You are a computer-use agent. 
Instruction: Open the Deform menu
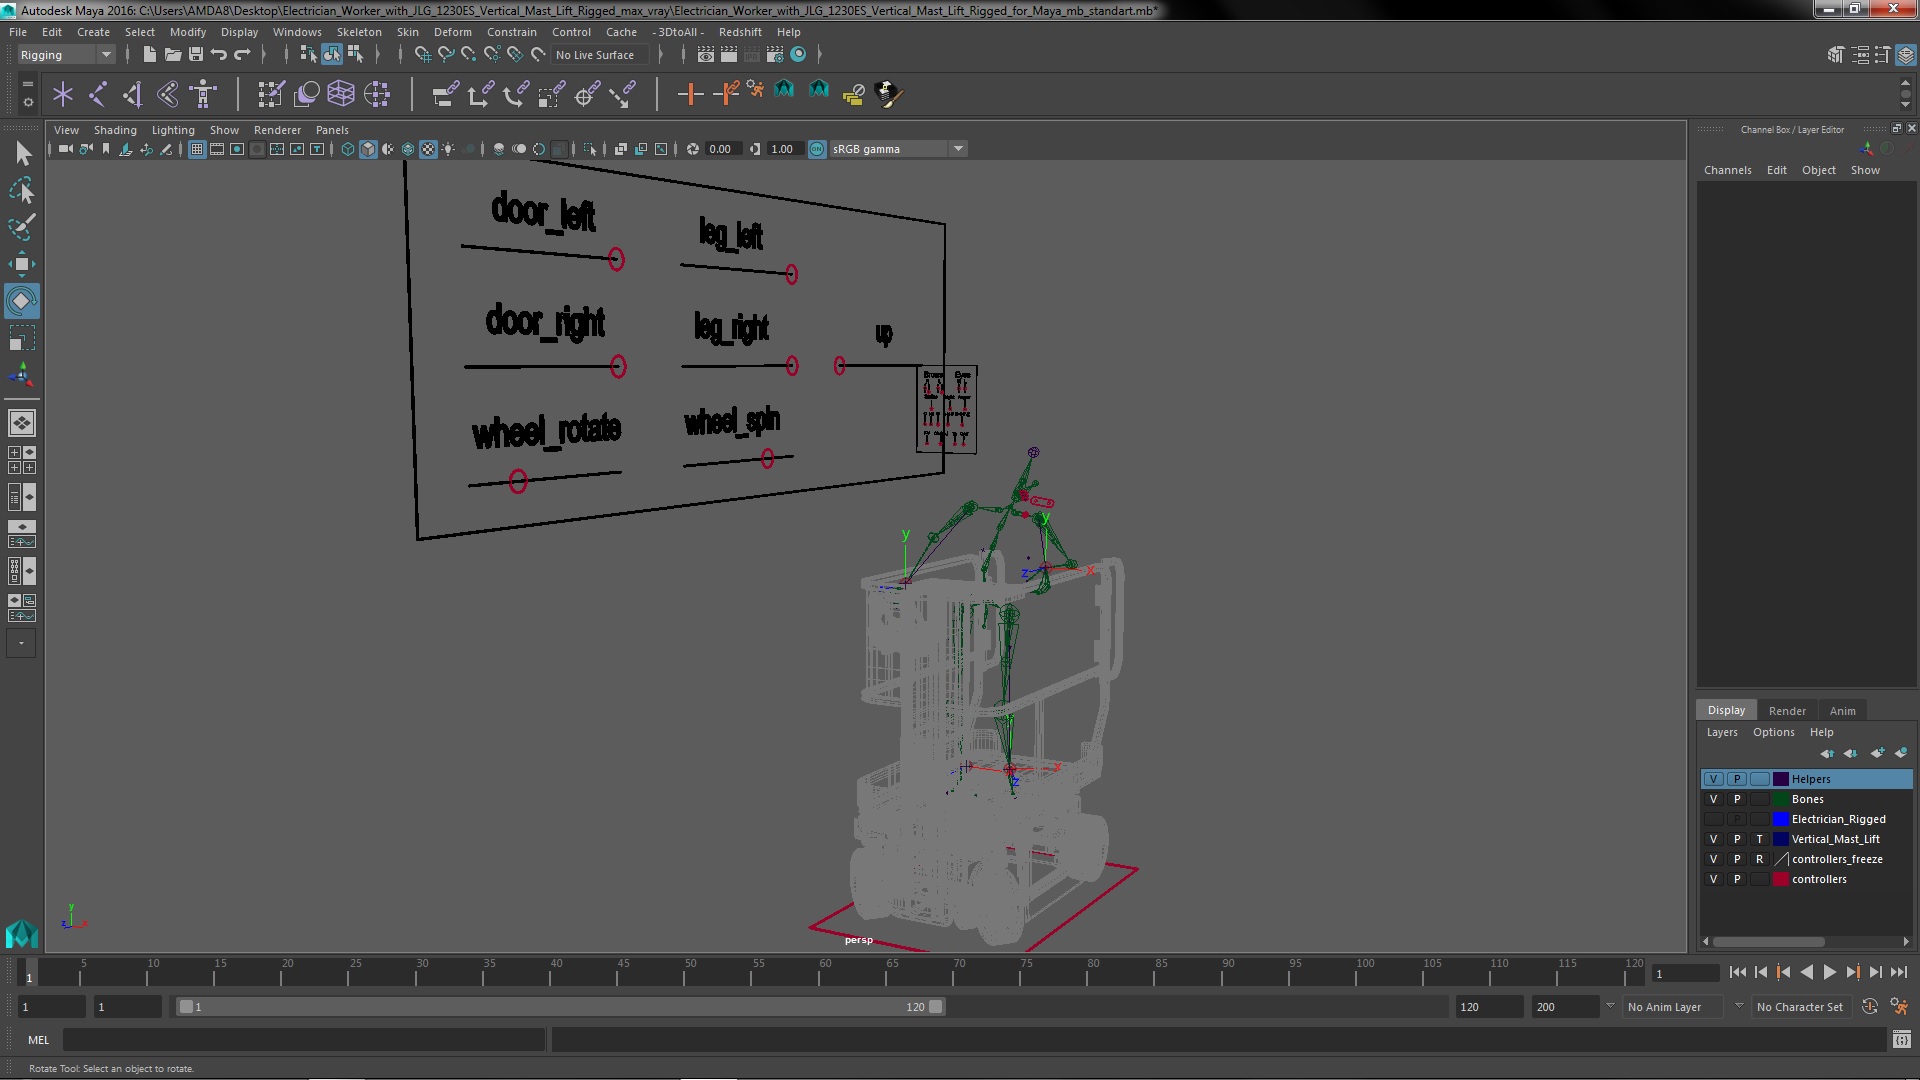tap(452, 32)
